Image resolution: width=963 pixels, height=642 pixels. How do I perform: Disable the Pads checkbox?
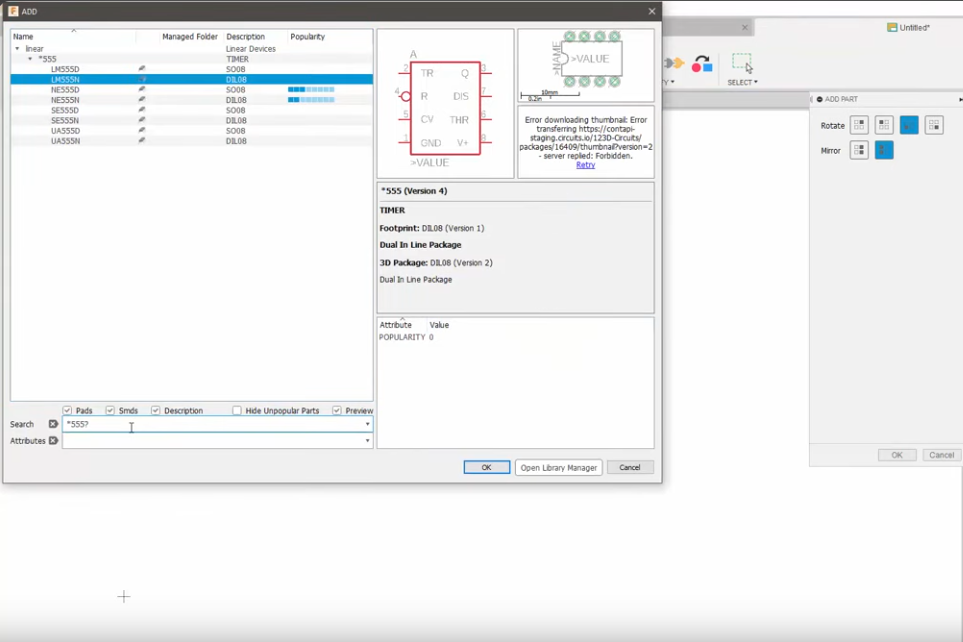pyautogui.click(x=68, y=410)
